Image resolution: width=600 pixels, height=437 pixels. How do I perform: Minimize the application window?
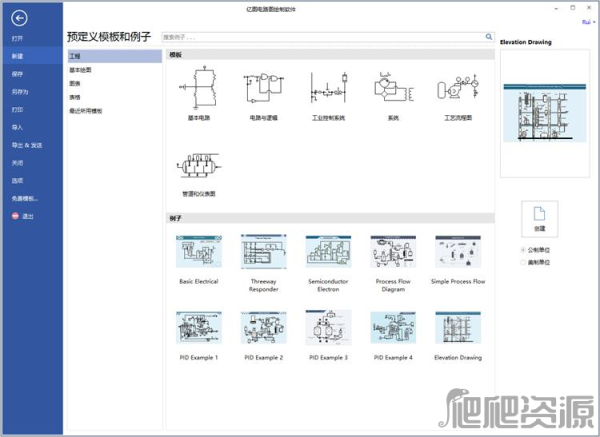tap(556, 8)
